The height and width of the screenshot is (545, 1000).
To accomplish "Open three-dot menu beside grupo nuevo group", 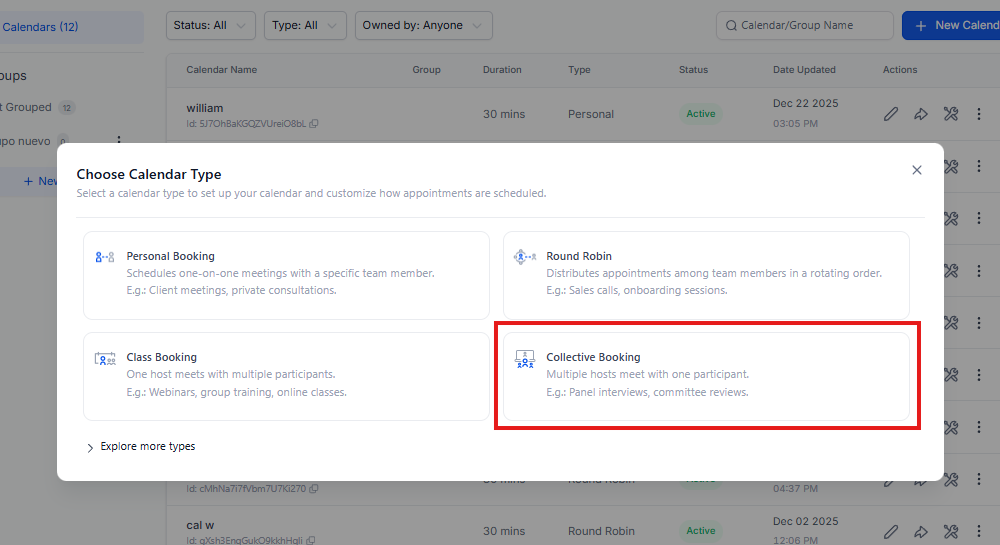I will point(119,142).
